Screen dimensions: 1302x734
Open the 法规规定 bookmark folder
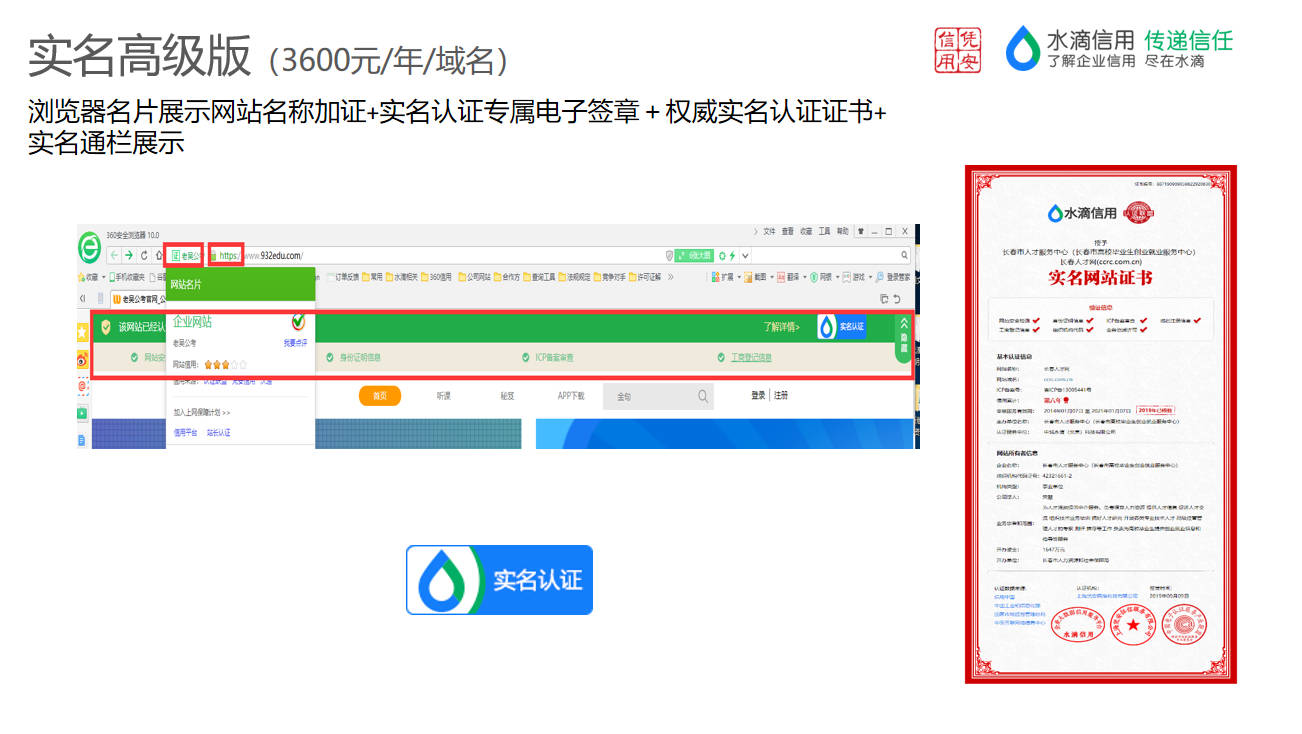tap(575, 276)
